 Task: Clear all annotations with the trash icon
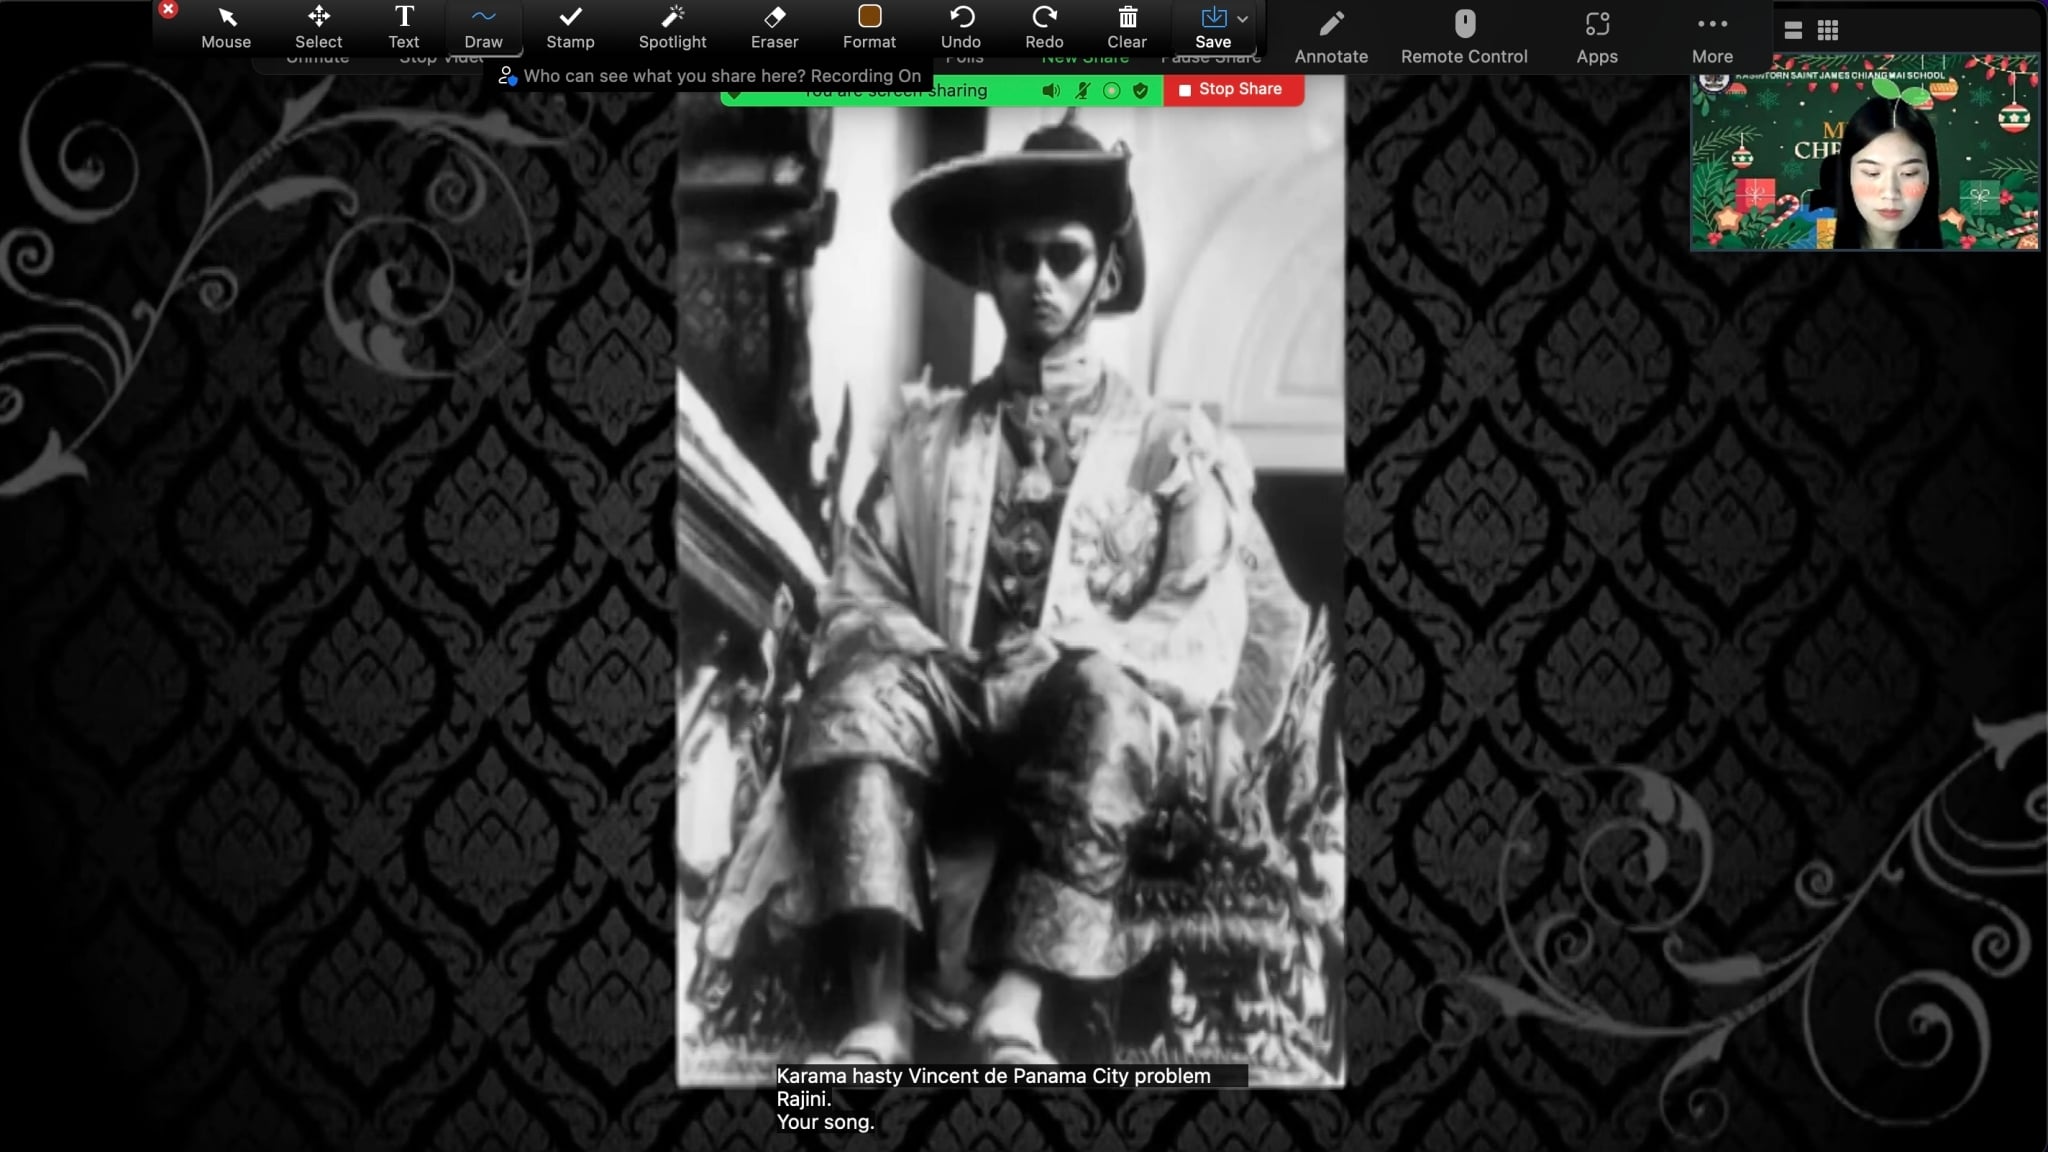[x=1127, y=27]
